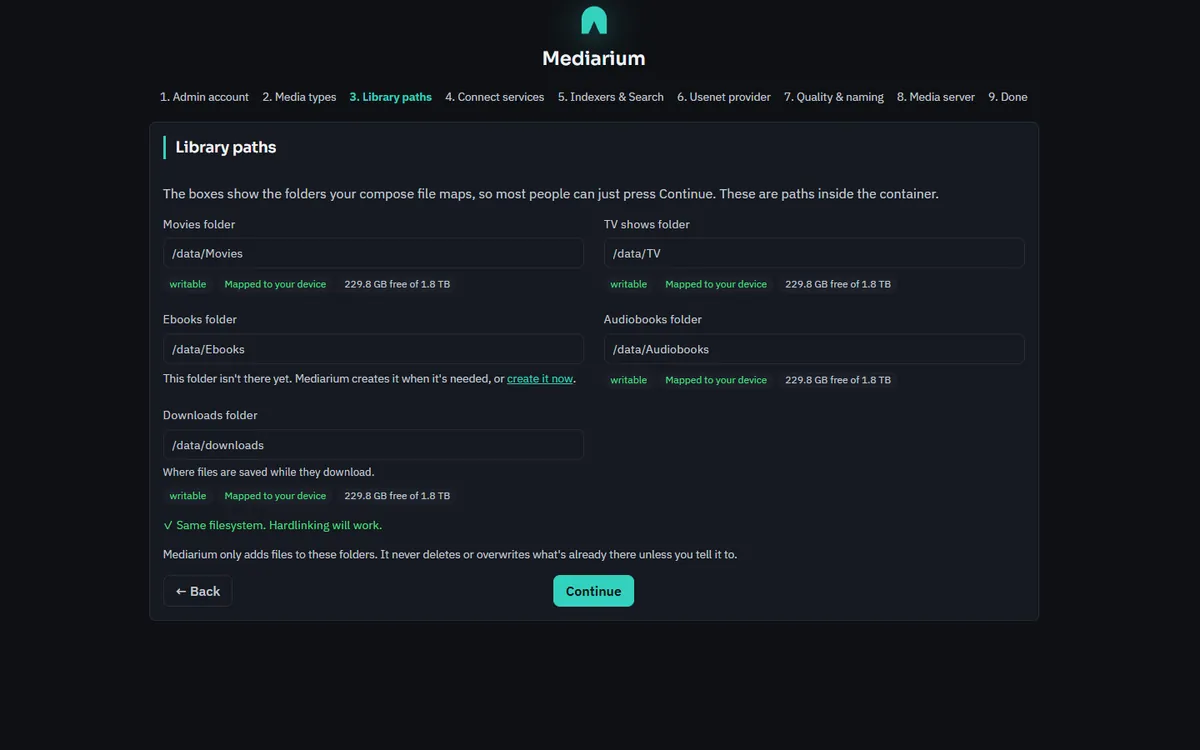The image size is (1200, 750).
Task: Click "229.8 GB free" under Movies folder
Action: coord(397,284)
